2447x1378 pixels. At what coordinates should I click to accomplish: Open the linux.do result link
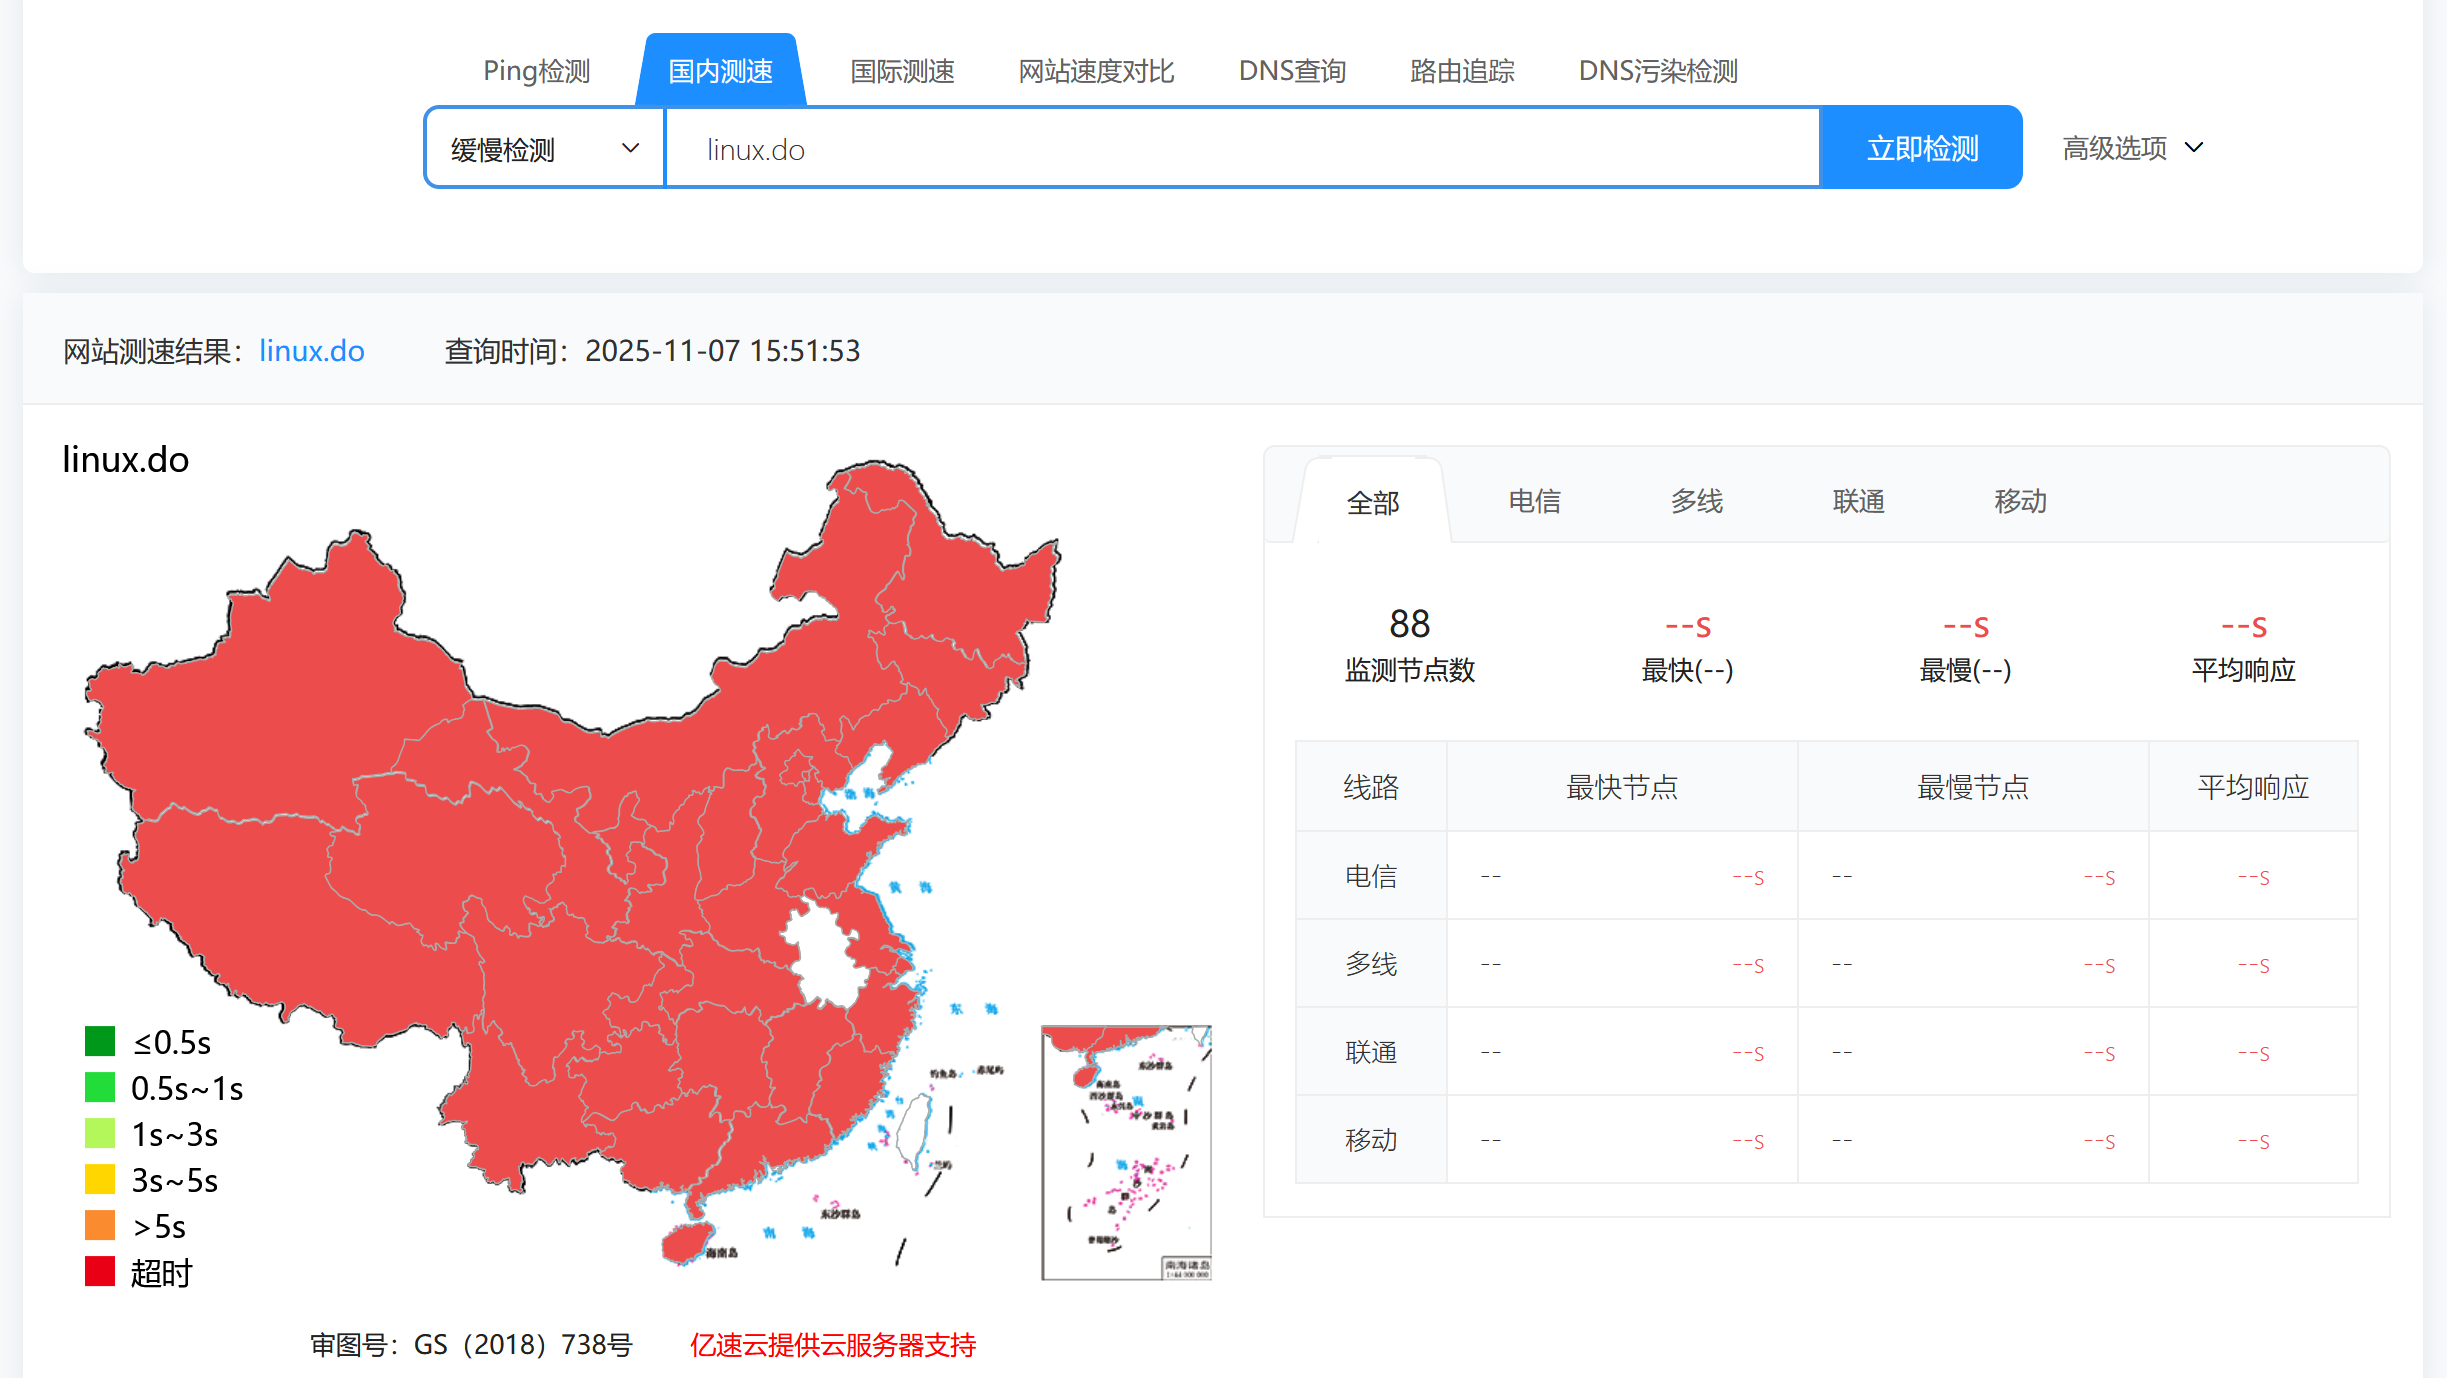311,351
